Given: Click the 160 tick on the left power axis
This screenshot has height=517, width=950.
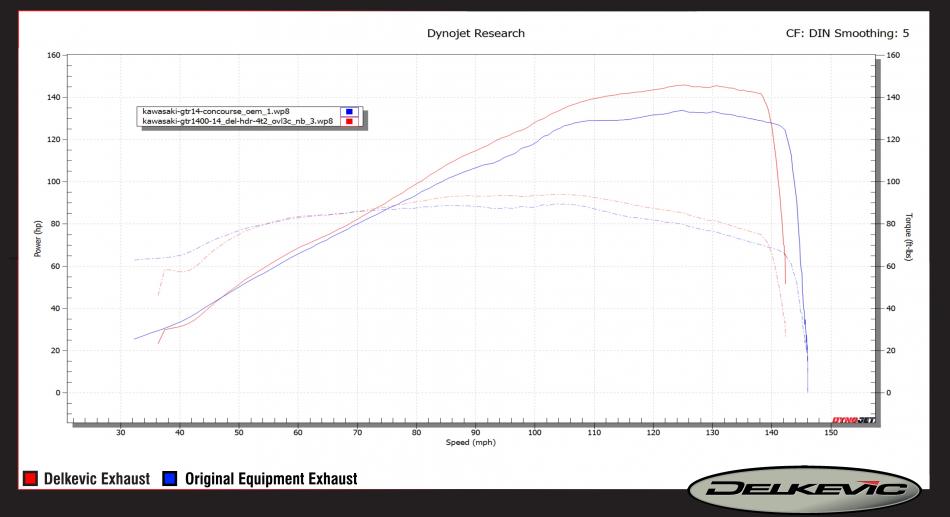Looking at the screenshot, I should pyautogui.click(x=53, y=55).
